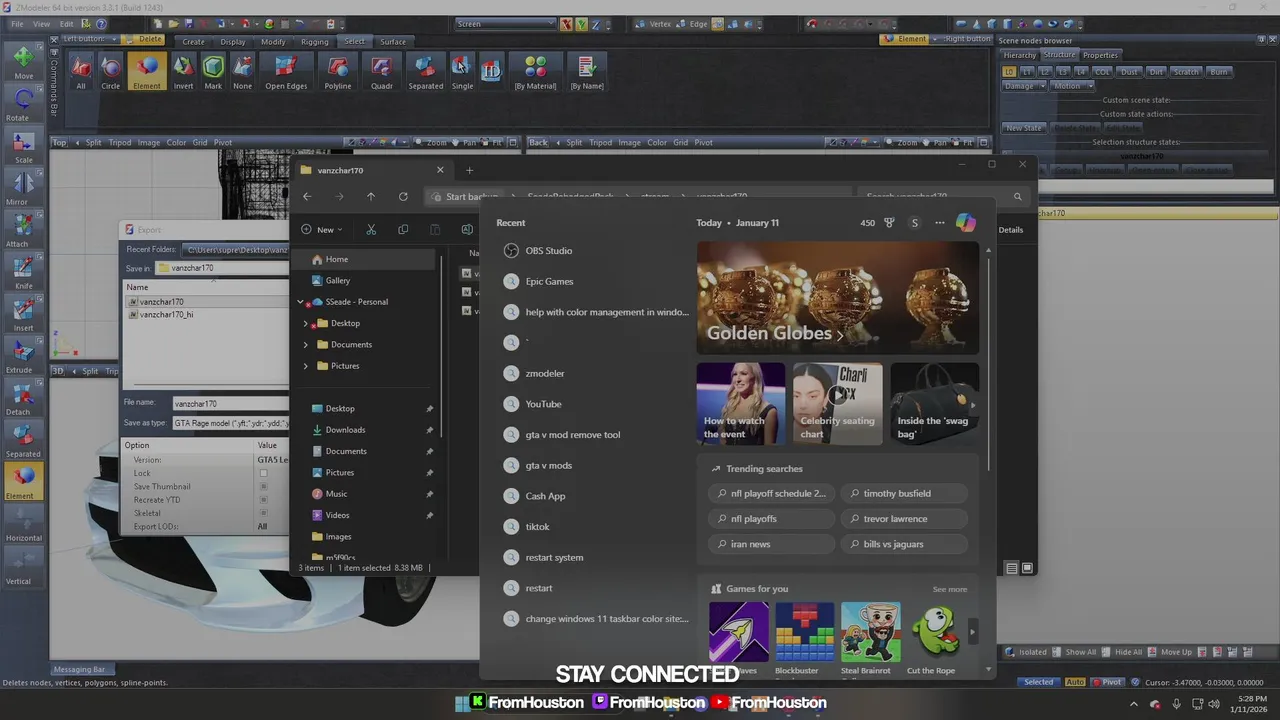Activate the Mirror tool
This screenshot has width=1280, height=720.
point(22,188)
